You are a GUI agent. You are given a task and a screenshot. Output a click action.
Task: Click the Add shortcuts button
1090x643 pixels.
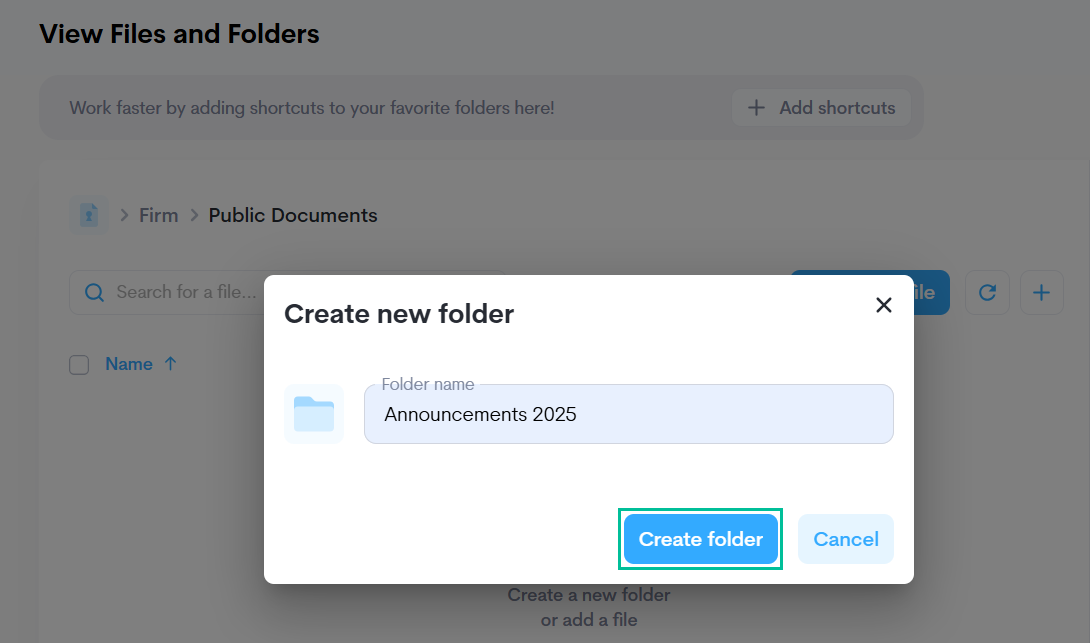point(821,108)
